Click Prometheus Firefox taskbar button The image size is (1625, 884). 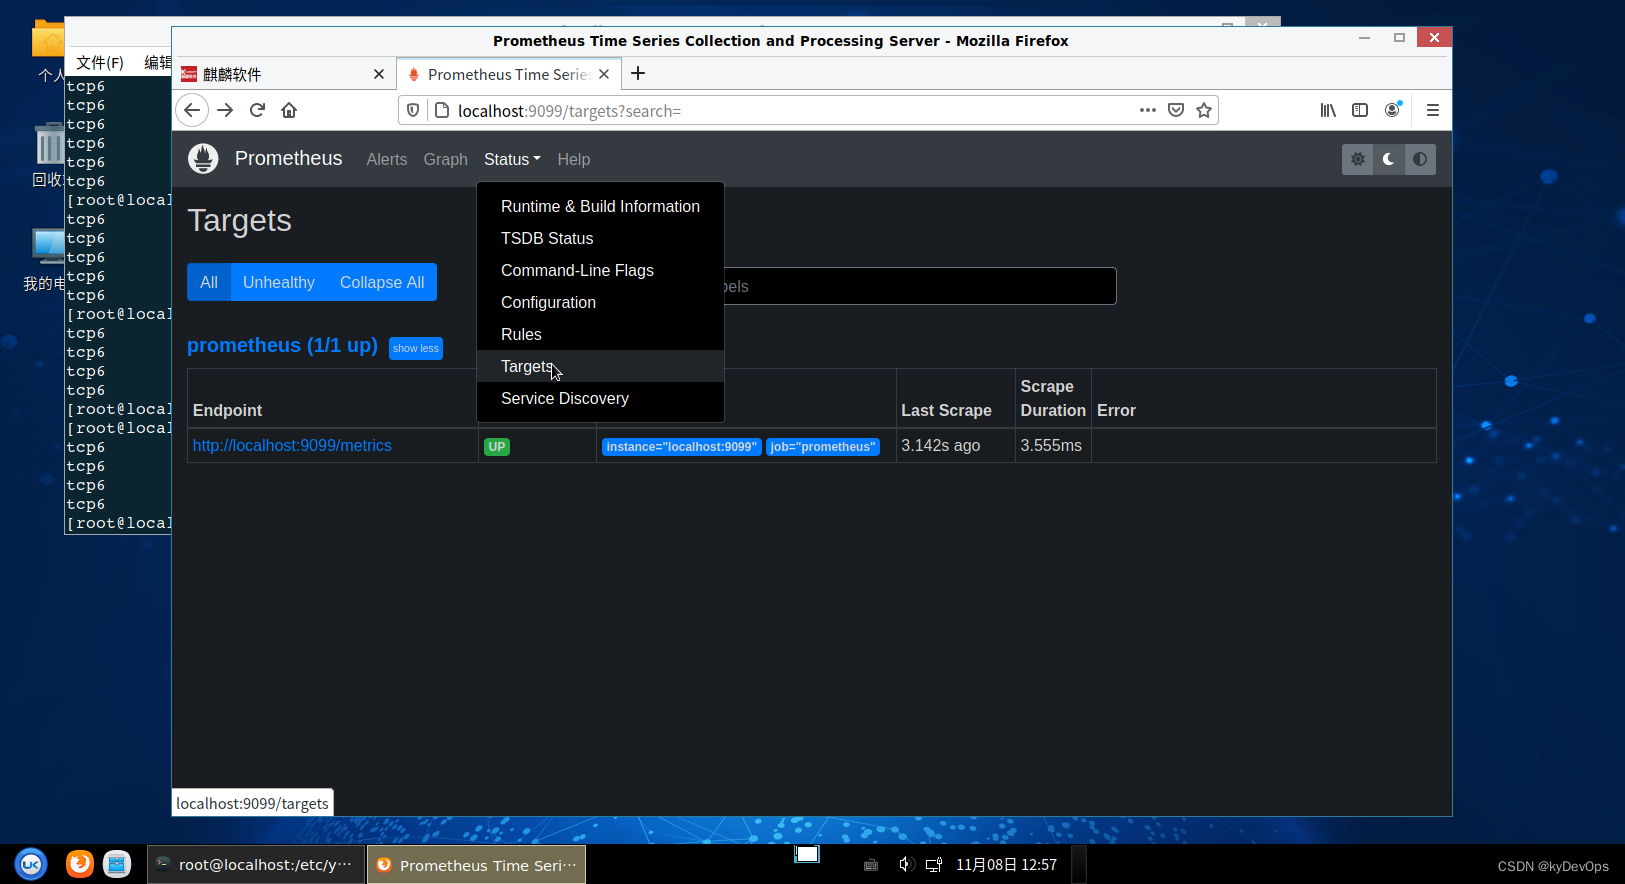coord(477,865)
